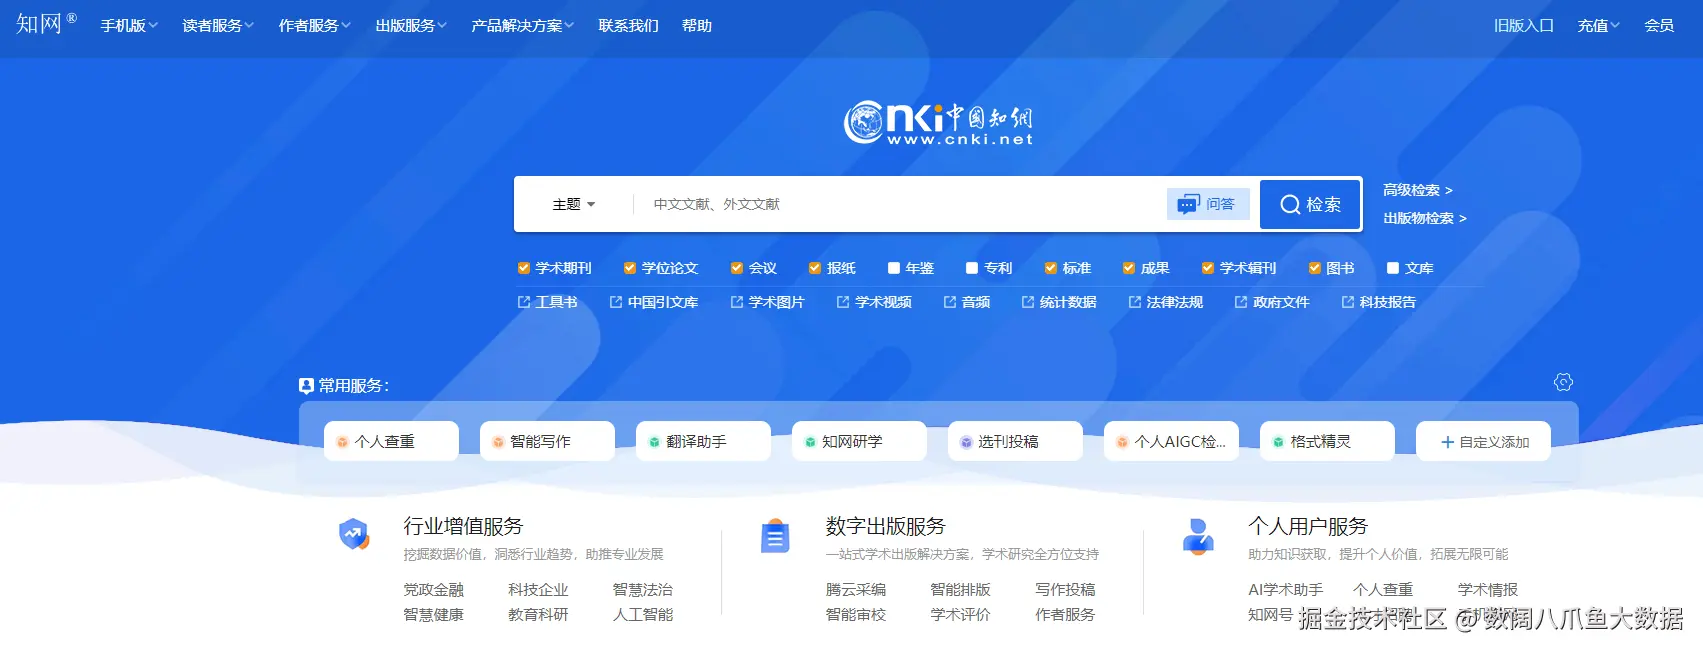Uncheck the 学术期刊 checkbox

click(x=524, y=268)
